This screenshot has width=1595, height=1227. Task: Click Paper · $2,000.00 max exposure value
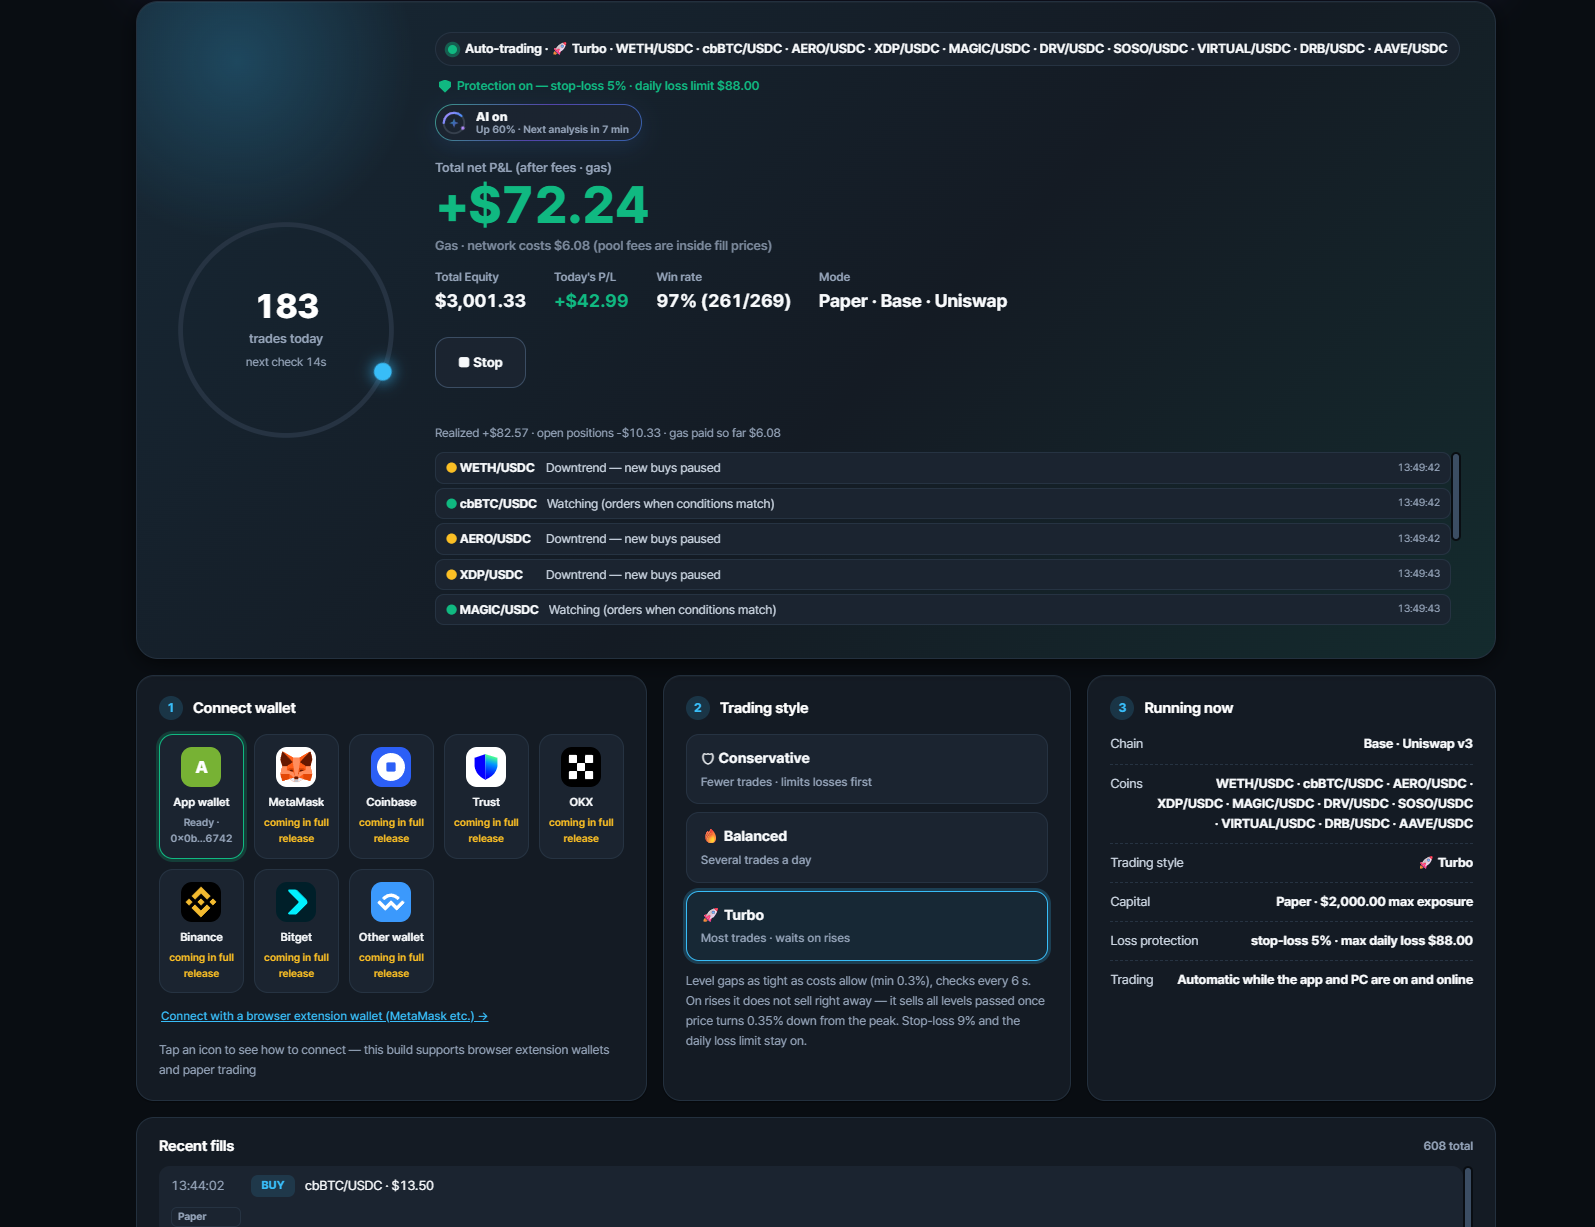coord(1374,902)
